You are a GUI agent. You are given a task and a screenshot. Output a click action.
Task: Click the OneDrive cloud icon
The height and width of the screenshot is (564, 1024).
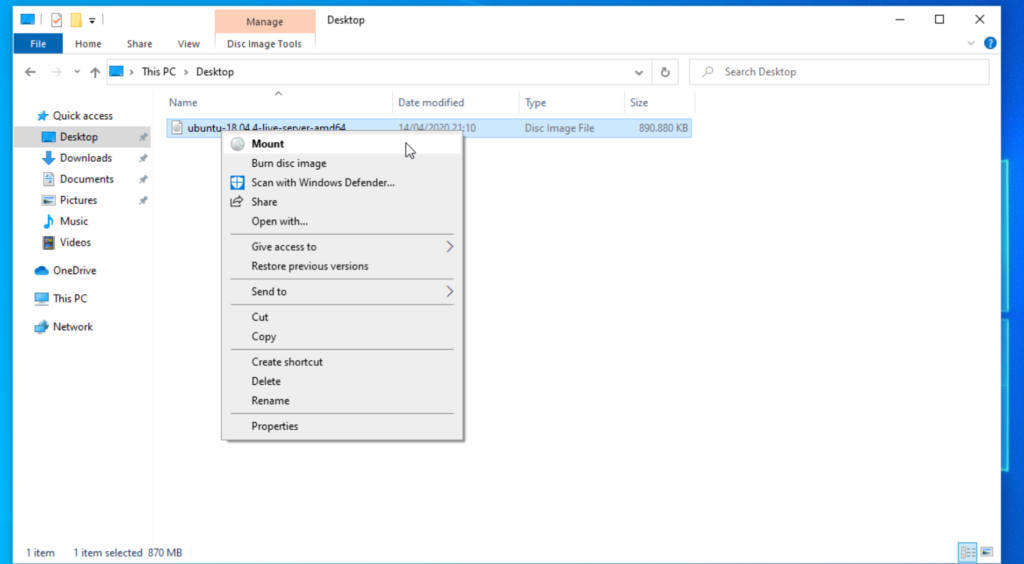42,270
